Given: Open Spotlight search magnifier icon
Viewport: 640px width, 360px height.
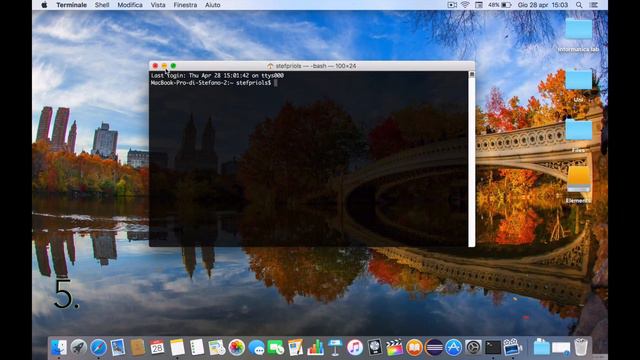Looking at the screenshot, I should [579, 5].
